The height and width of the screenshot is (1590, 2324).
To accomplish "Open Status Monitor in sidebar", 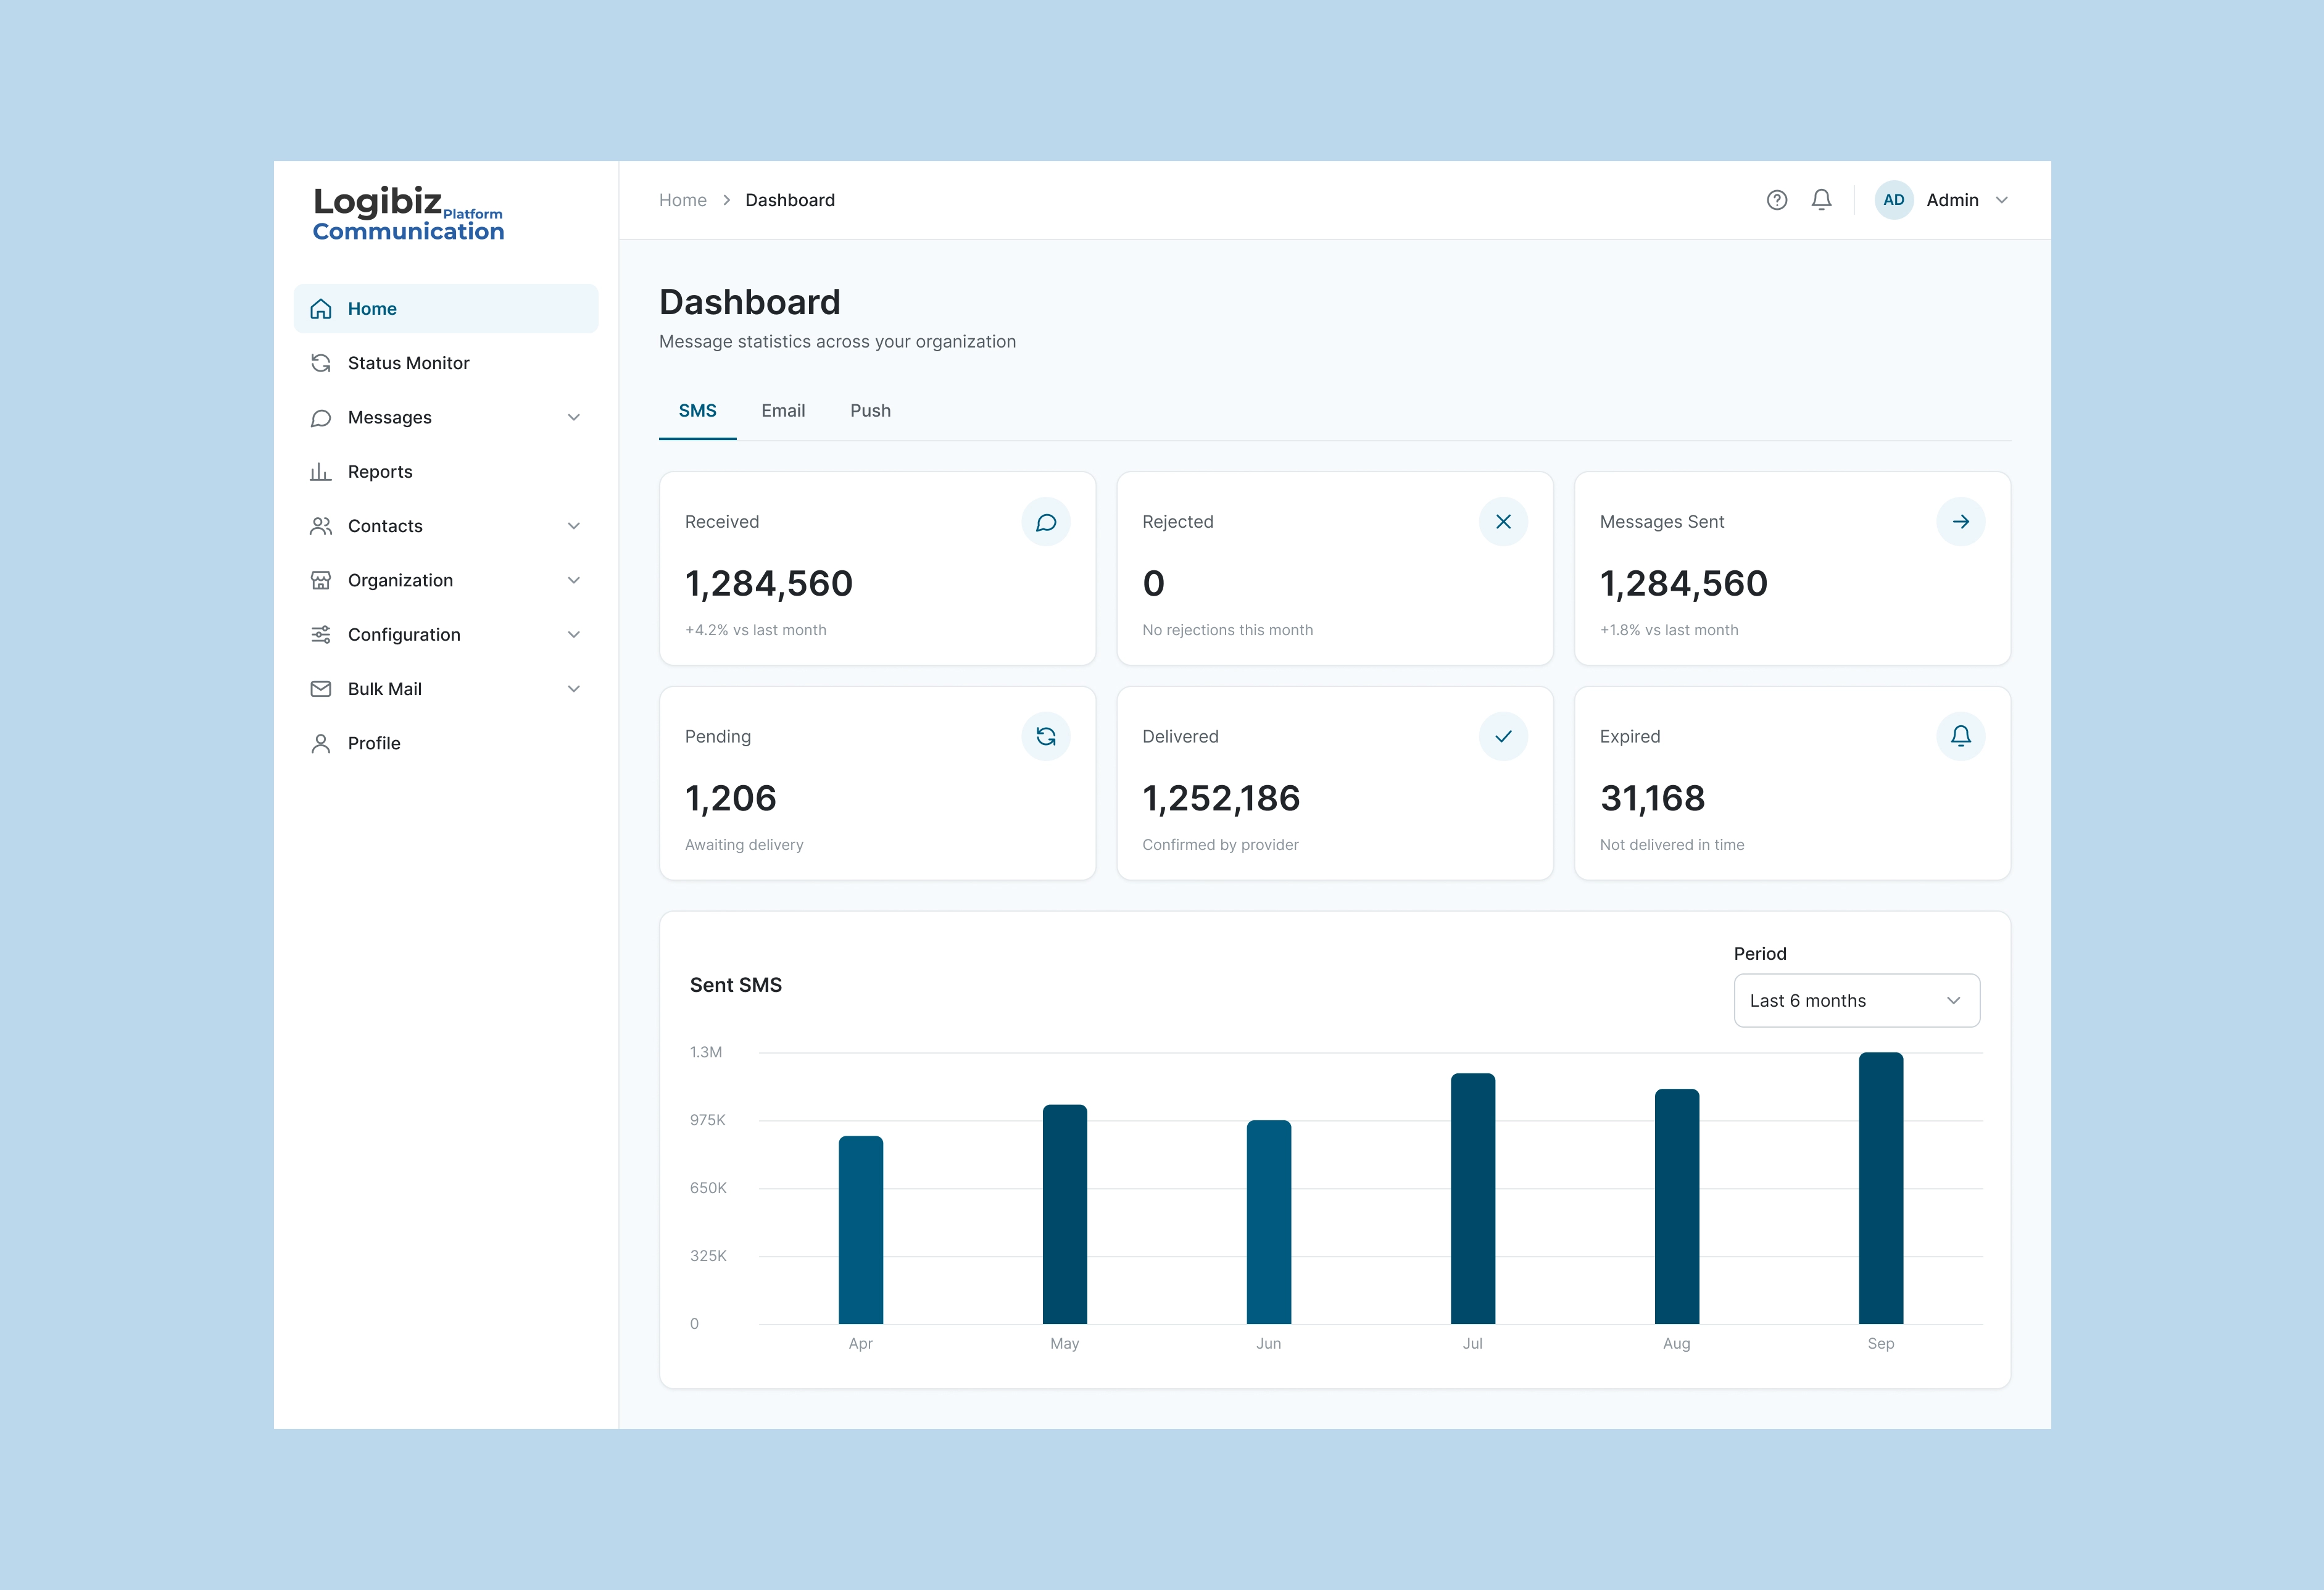I will pyautogui.click(x=446, y=363).
